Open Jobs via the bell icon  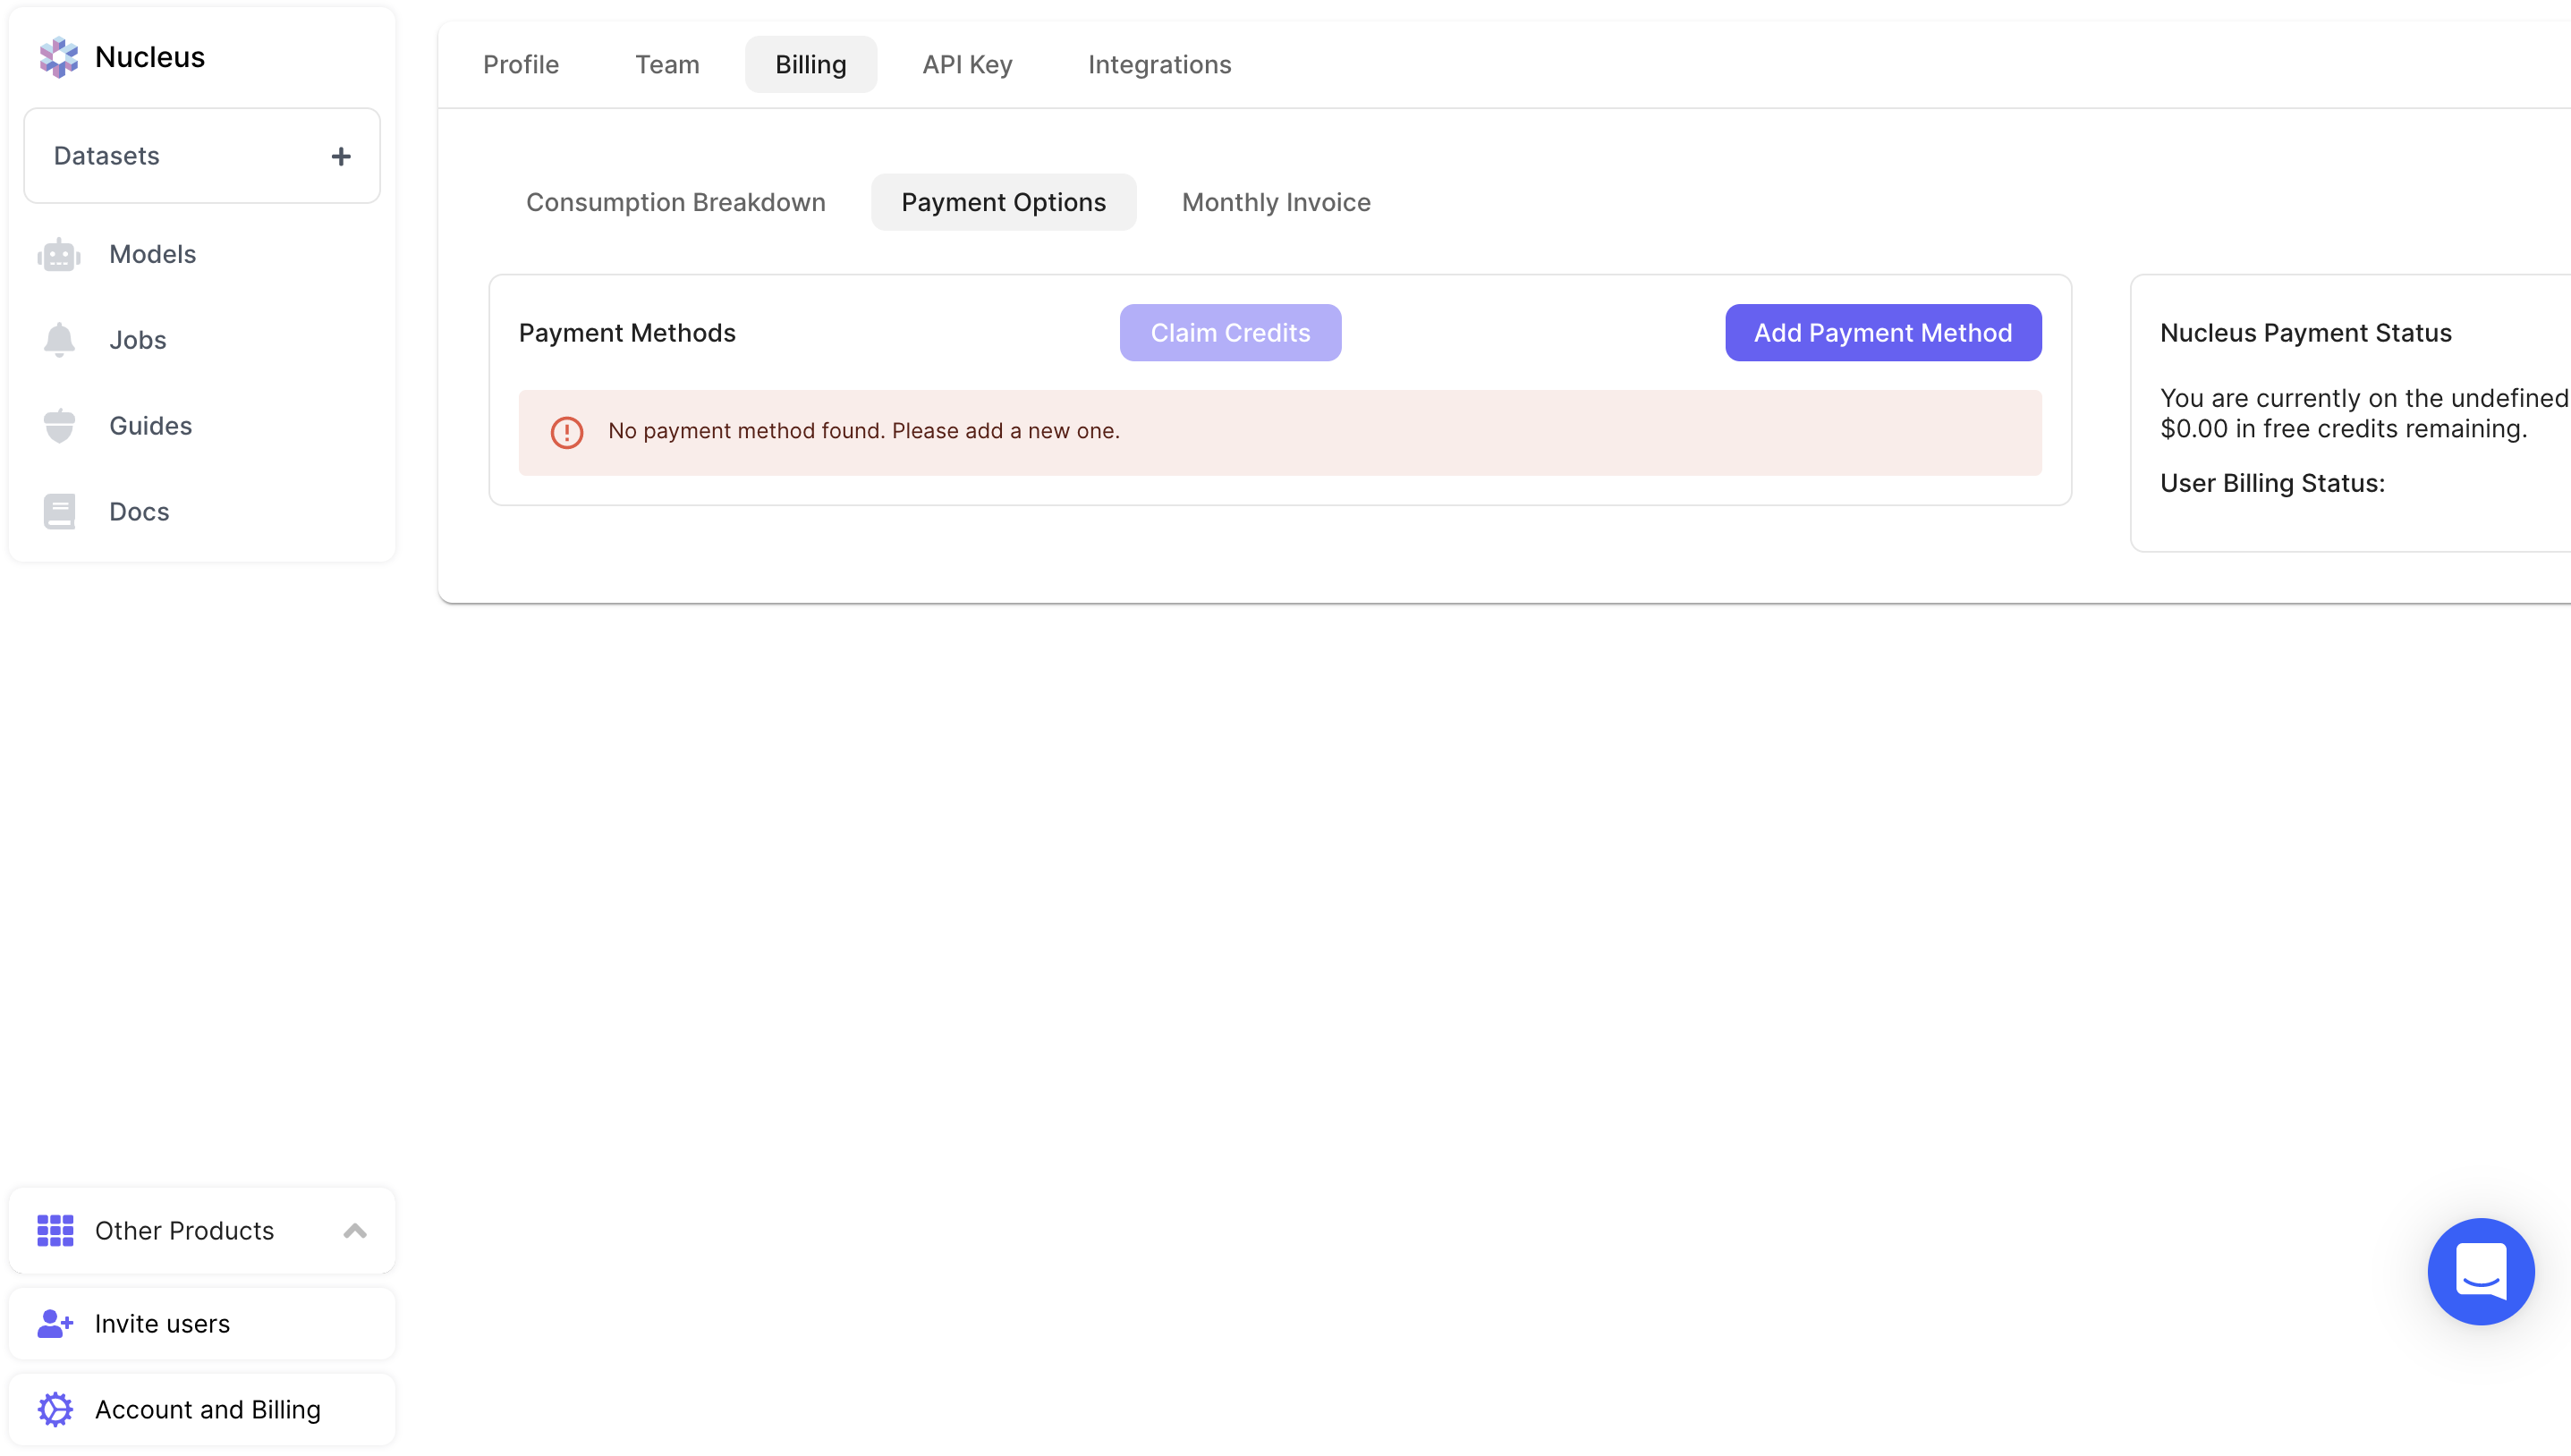[59, 340]
